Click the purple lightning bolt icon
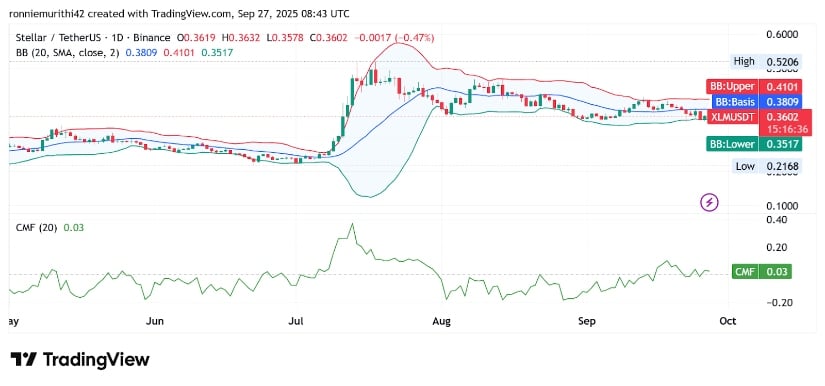Image resolution: width=825 pixels, height=386 pixels. click(710, 201)
